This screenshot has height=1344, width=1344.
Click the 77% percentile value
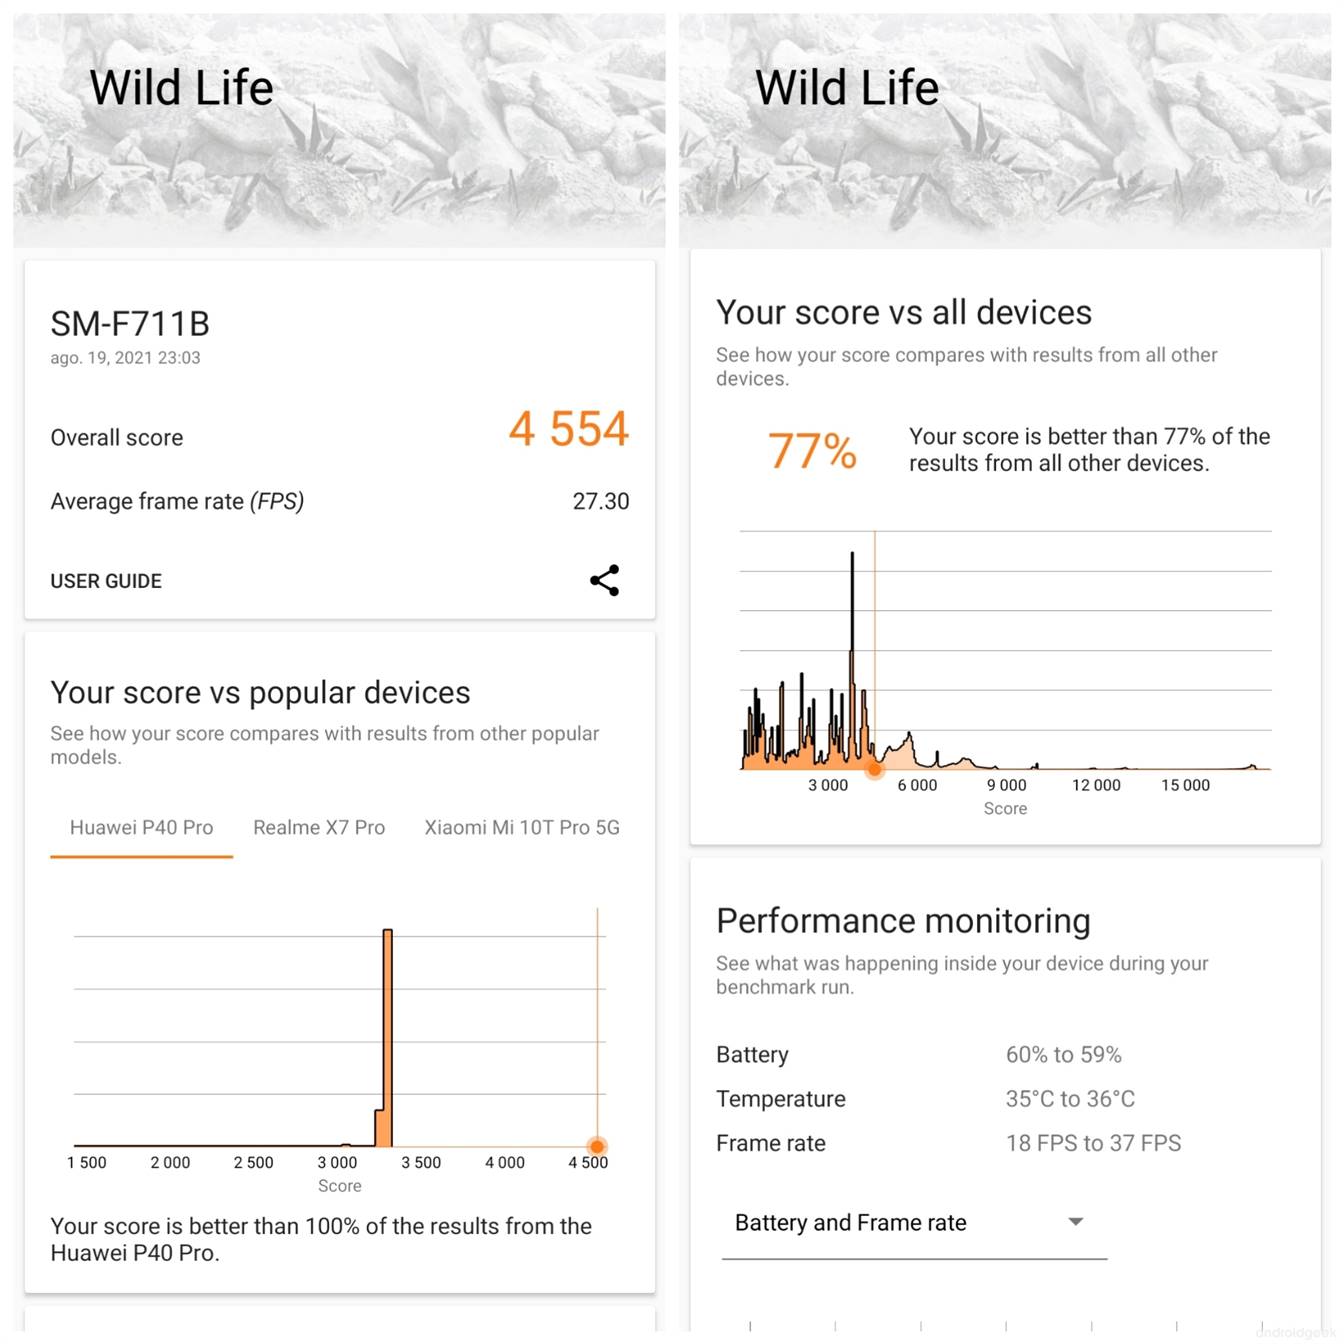pos(812,450)
